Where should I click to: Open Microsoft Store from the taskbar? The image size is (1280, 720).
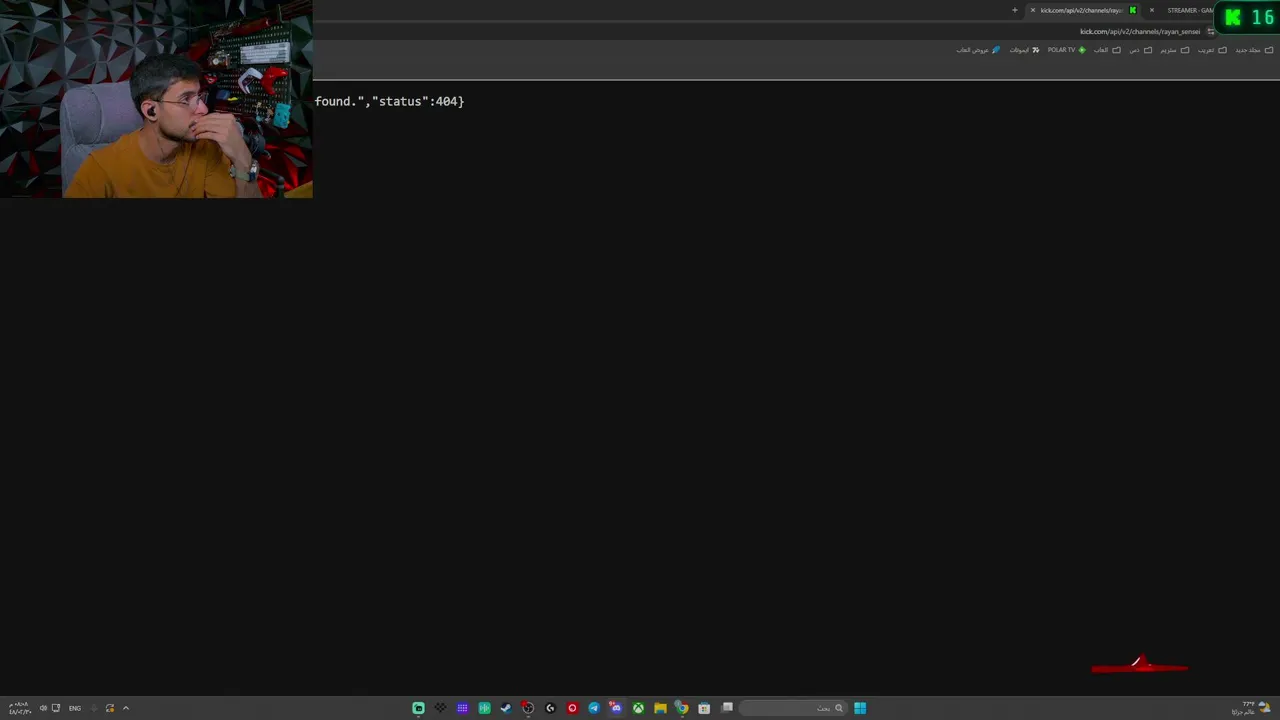click(x=704, y=708)
